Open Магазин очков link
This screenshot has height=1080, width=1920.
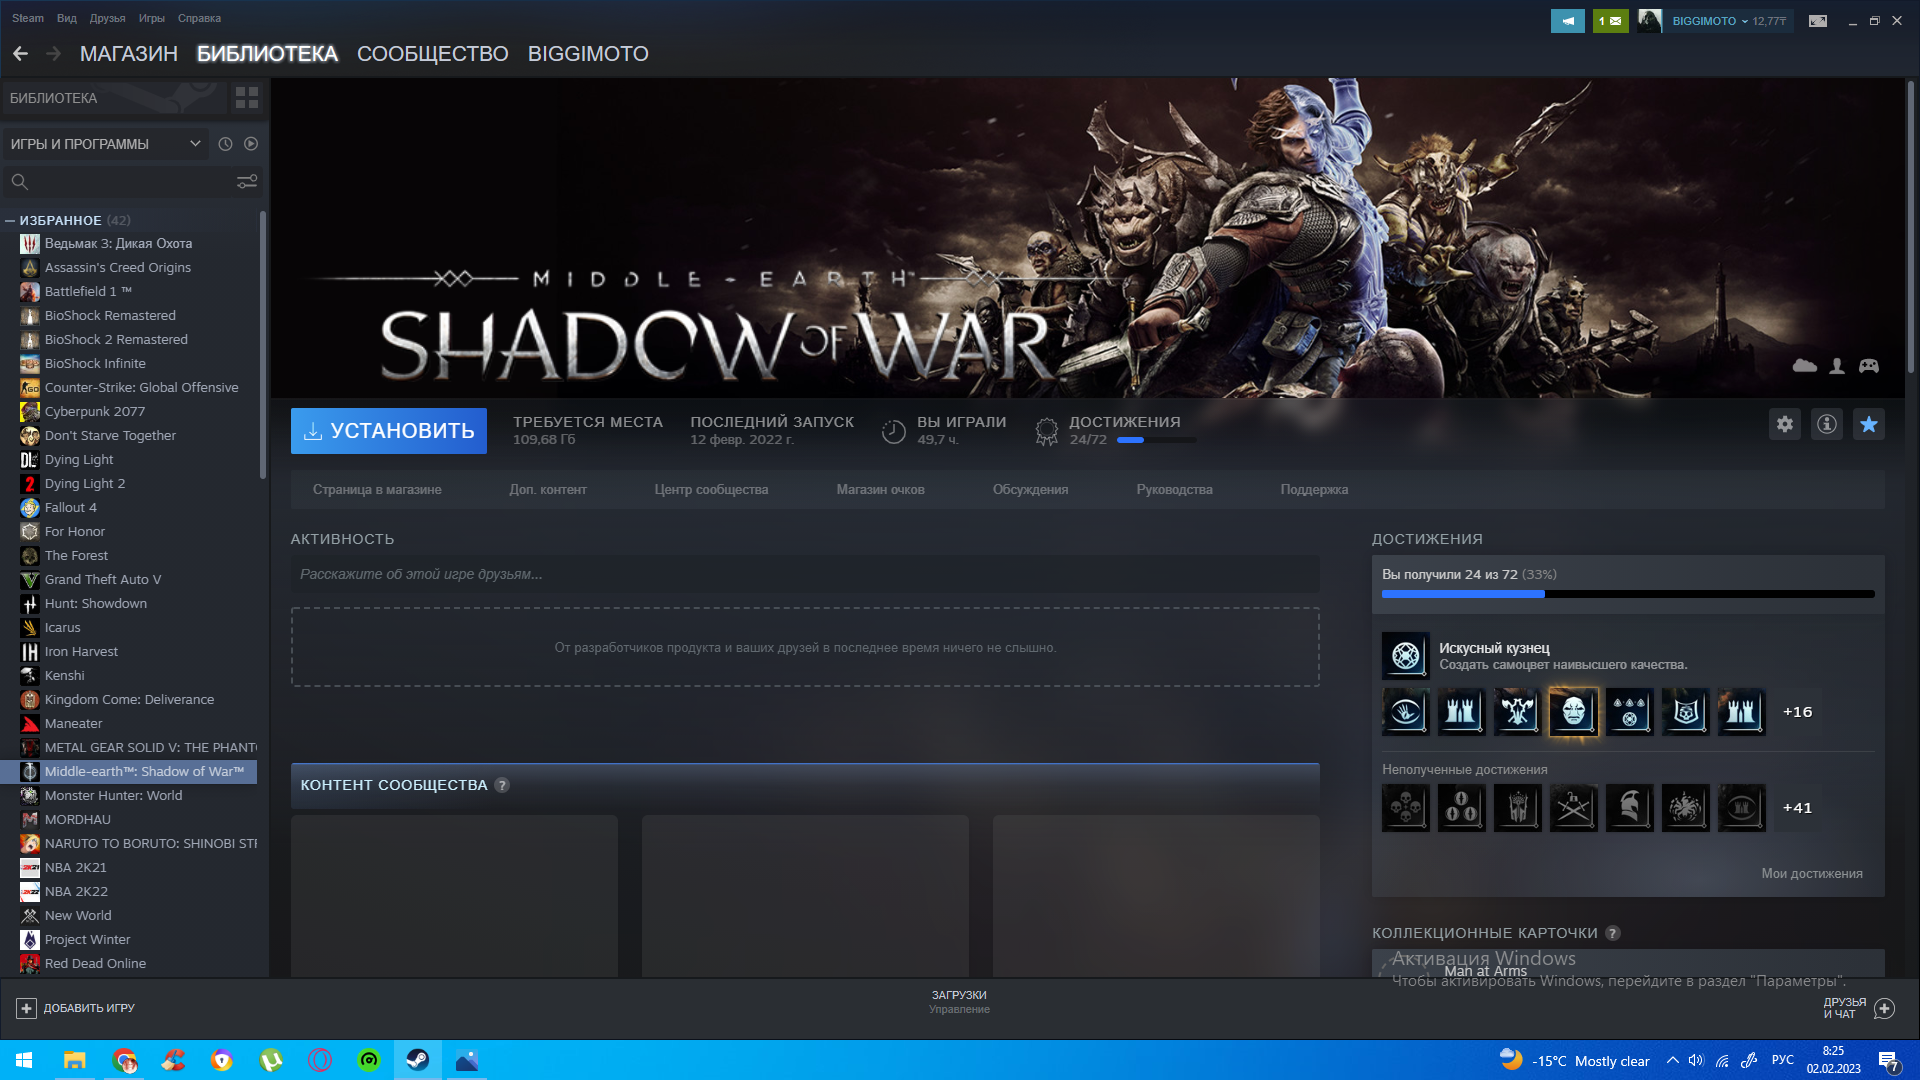coord(881,490)
